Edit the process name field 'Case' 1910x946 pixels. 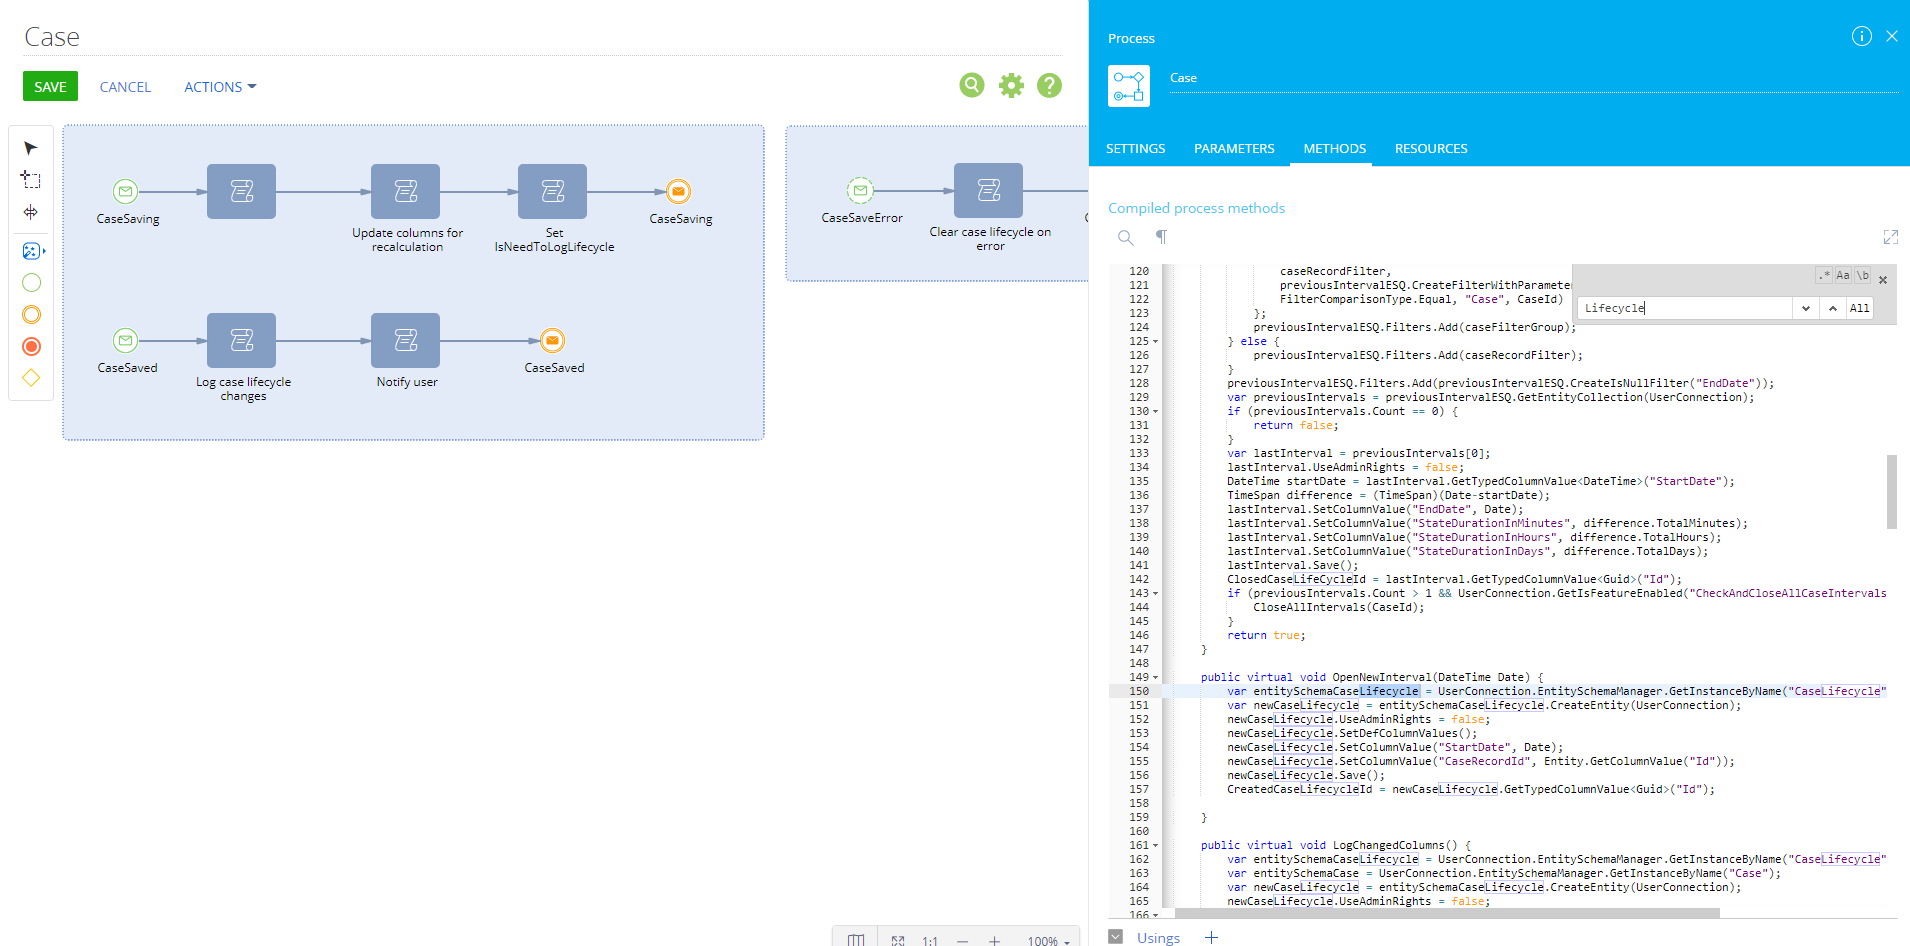1534,78
